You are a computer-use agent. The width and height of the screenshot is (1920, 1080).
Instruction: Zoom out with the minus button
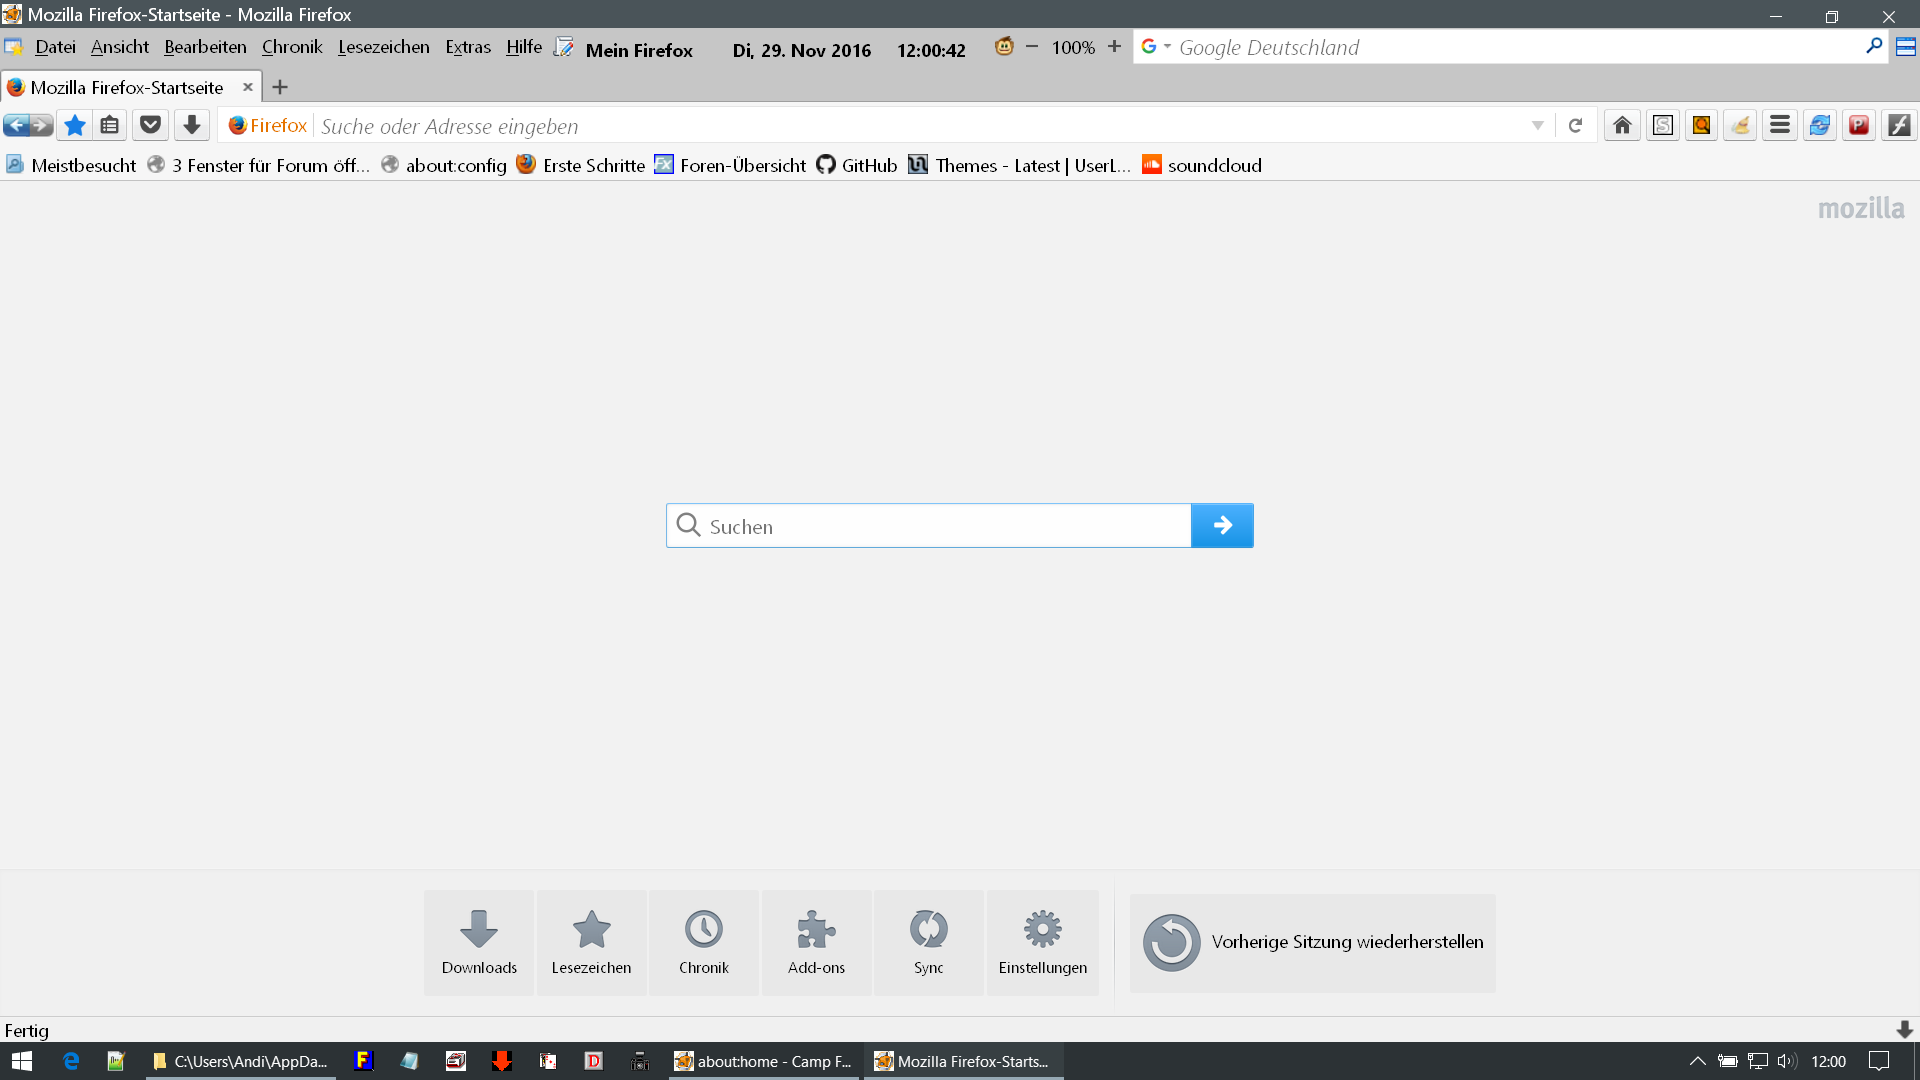pos(1032,47)
